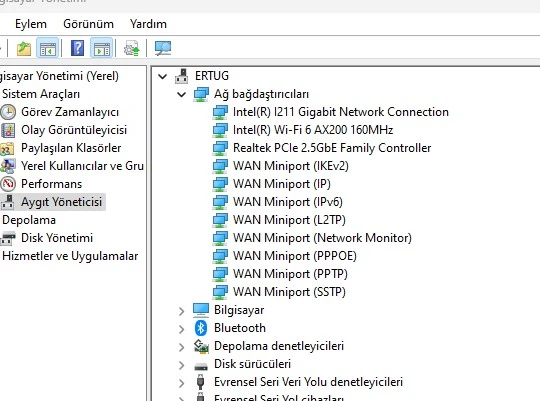Click the Evrensel Seri Veri Yolu USB icon
The height and width of the screenshot is (401, 540).
(200, 382)
